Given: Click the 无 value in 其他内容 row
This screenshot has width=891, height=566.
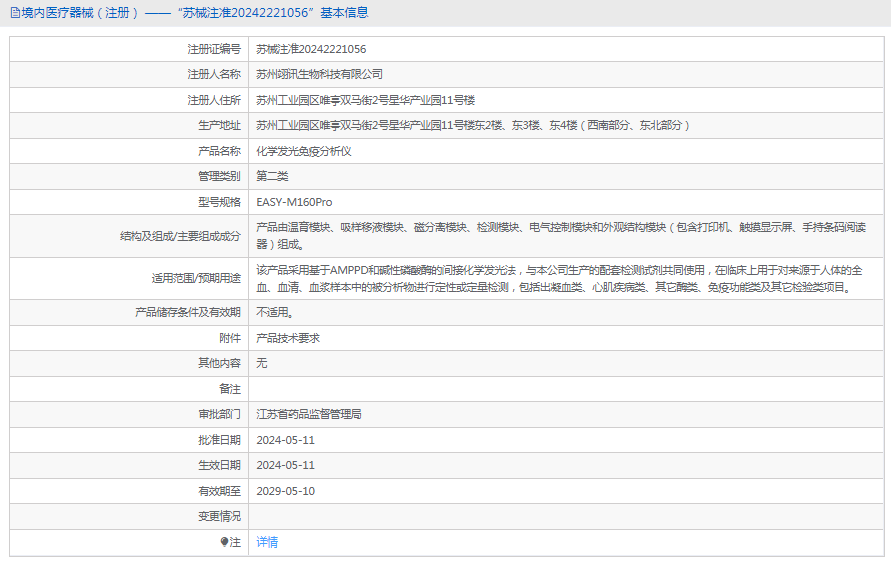Looking at the screenshot, I should 261,363.
